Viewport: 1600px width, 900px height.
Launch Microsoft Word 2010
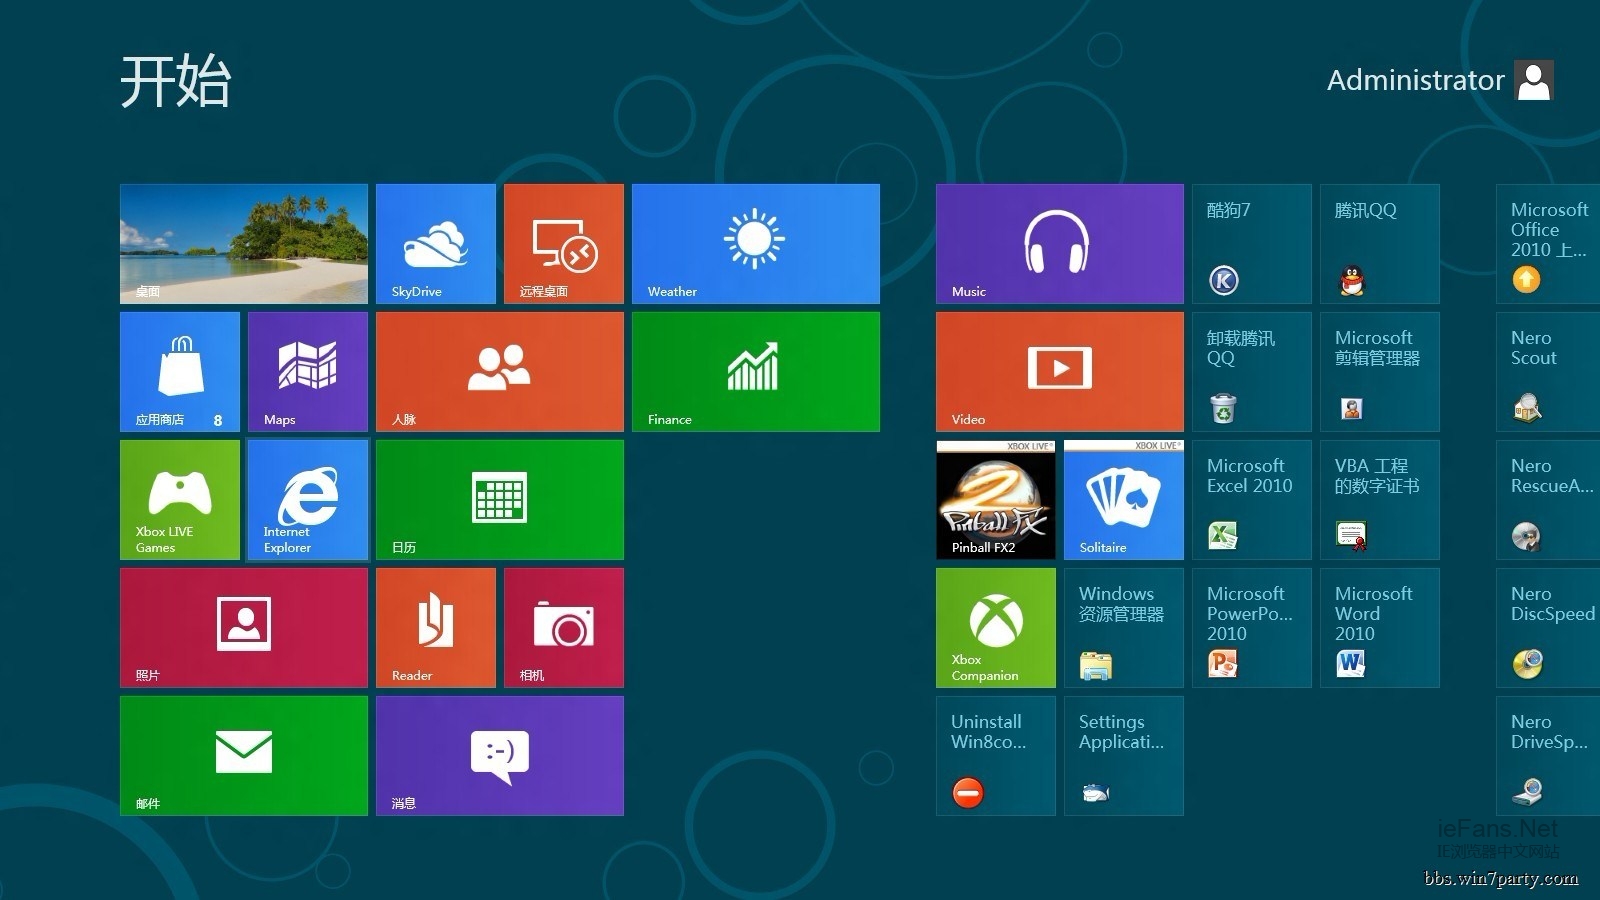tap(1379, 628)
